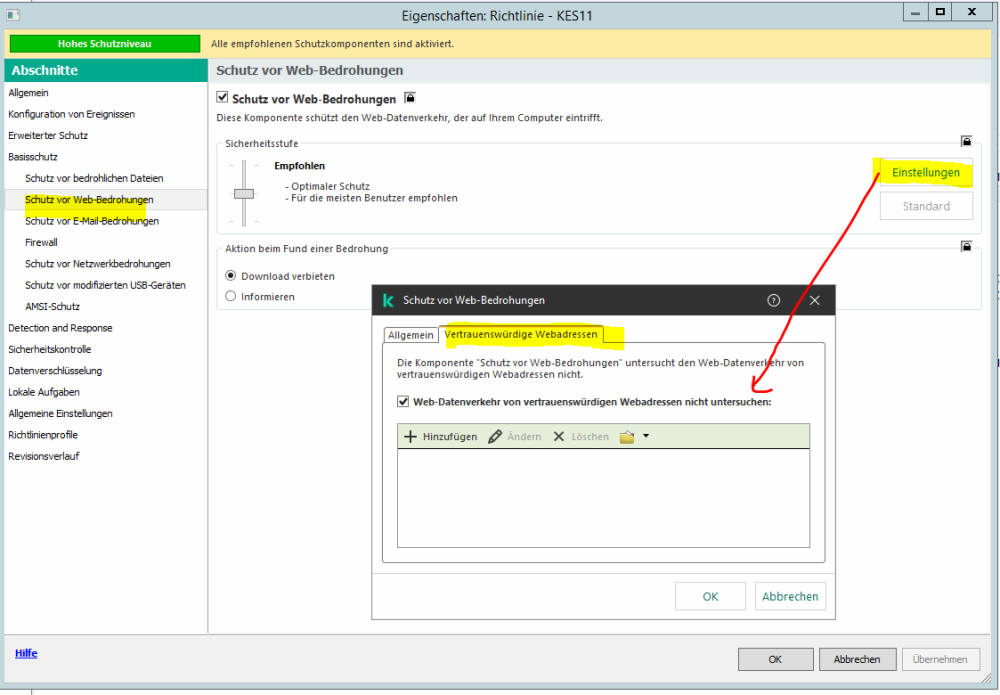Toggle lock icon of Aktion beim Fund group
This screenshot has width=1000, height=695.
click(966, 246)
